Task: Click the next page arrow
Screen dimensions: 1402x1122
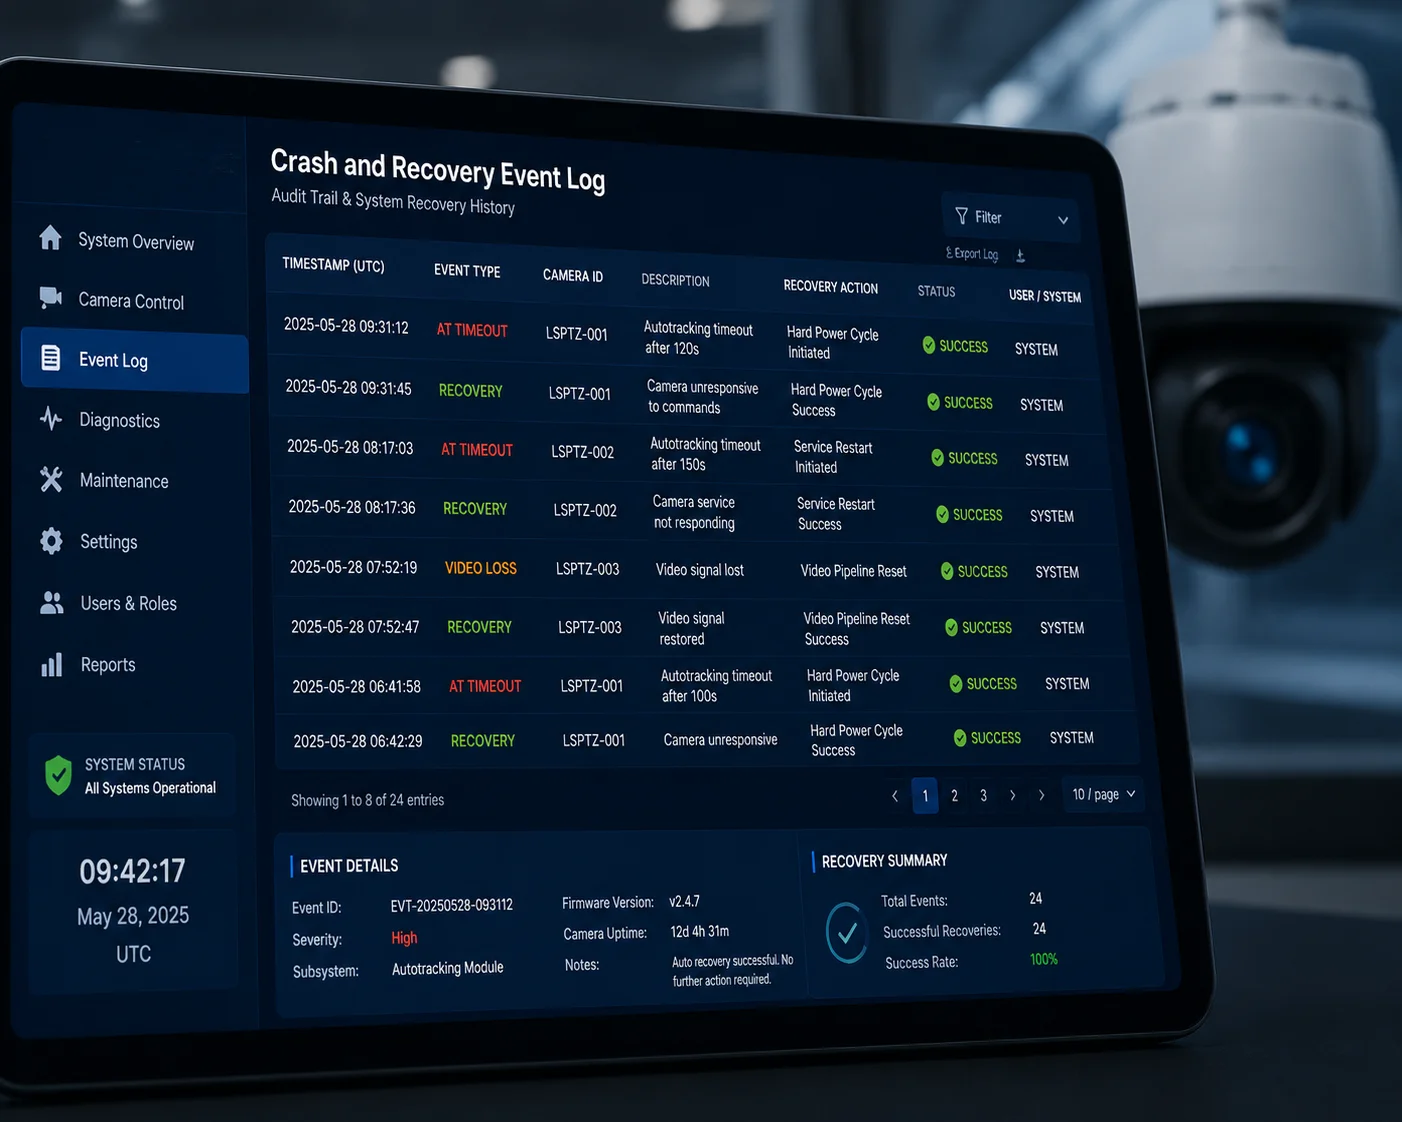Action: point(1013,796)
